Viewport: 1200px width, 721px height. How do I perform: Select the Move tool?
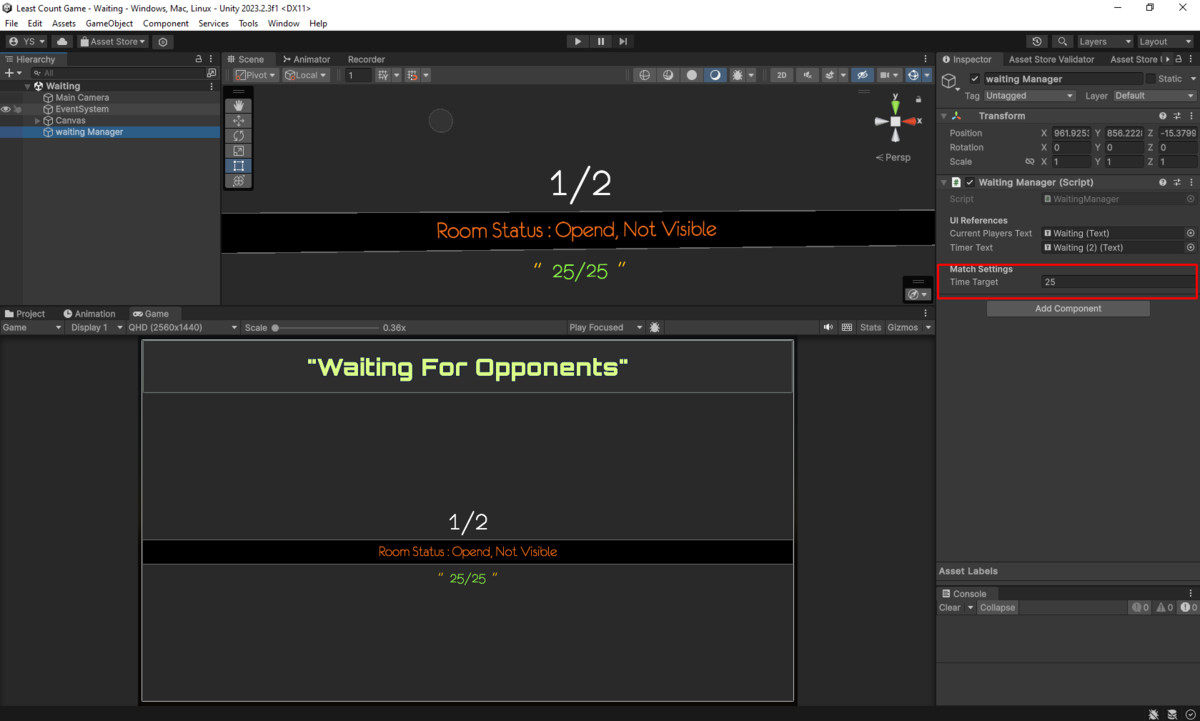point(238,119)
